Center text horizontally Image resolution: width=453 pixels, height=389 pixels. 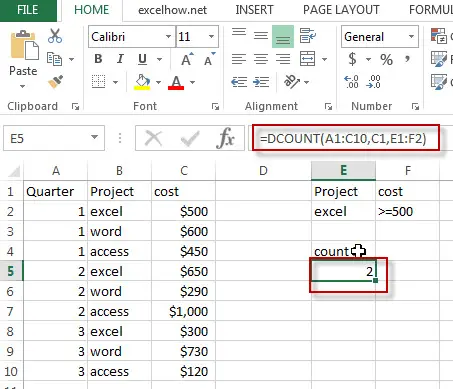click(261, 59)
